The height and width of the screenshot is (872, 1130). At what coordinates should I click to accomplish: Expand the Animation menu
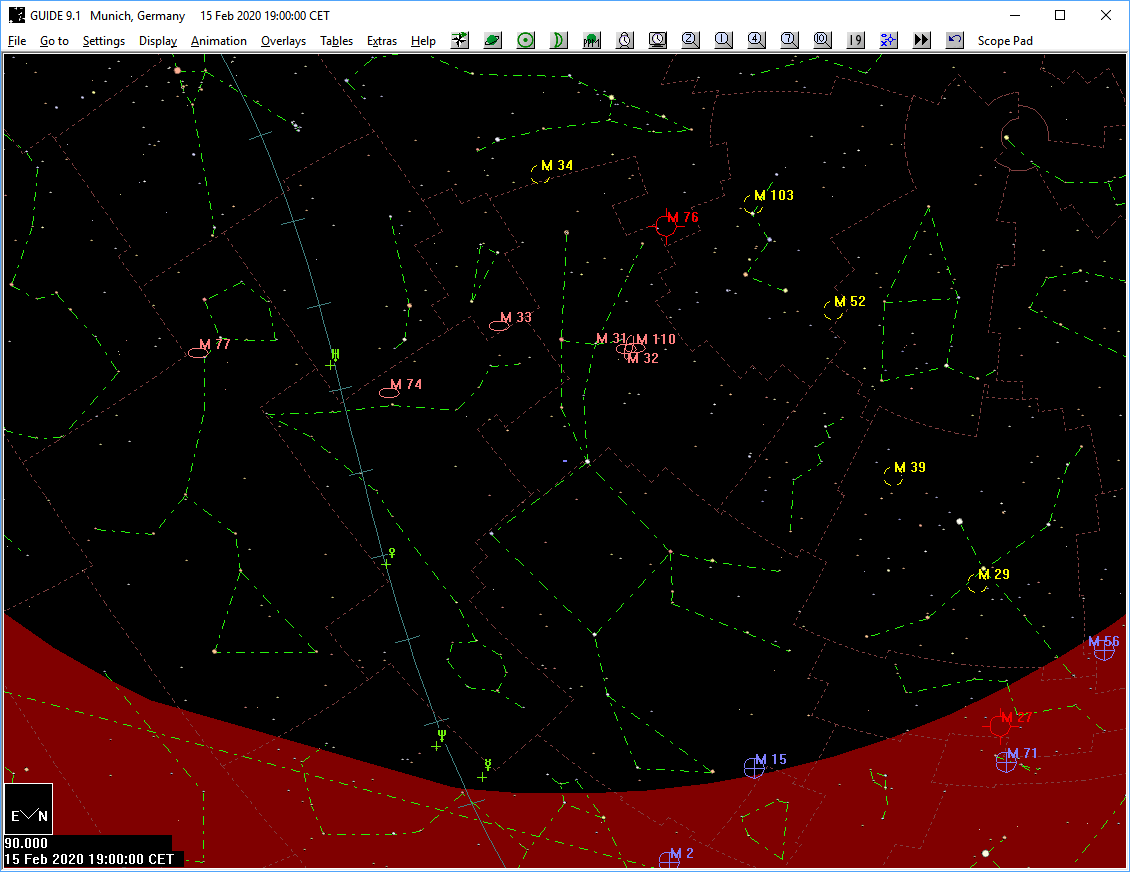tap(218, 41)
